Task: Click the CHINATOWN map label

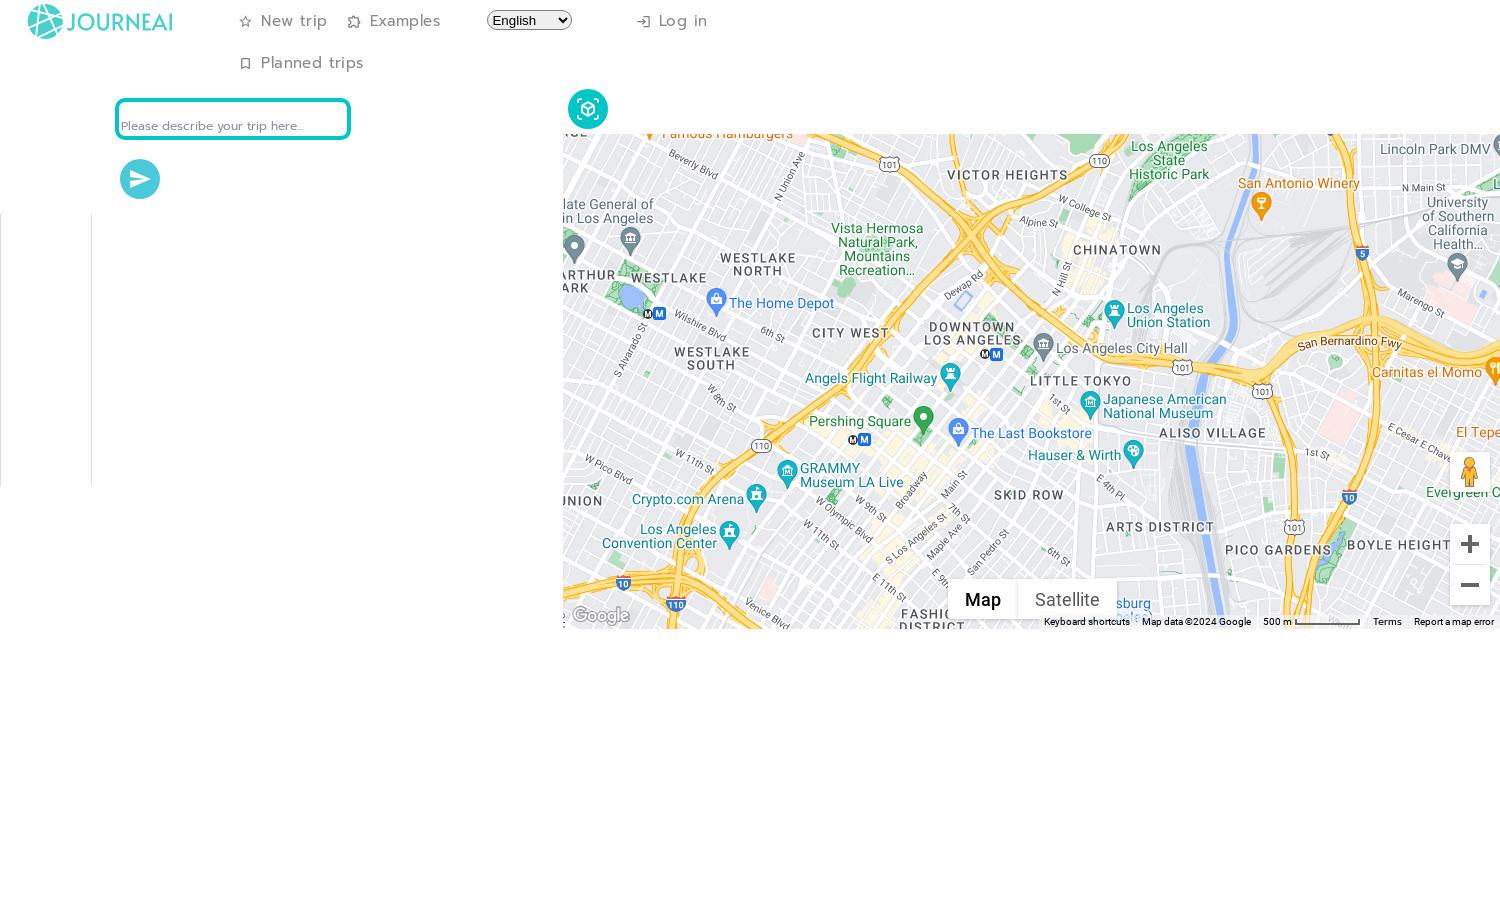Action: pyautogui.click(x=1117, y=250)
